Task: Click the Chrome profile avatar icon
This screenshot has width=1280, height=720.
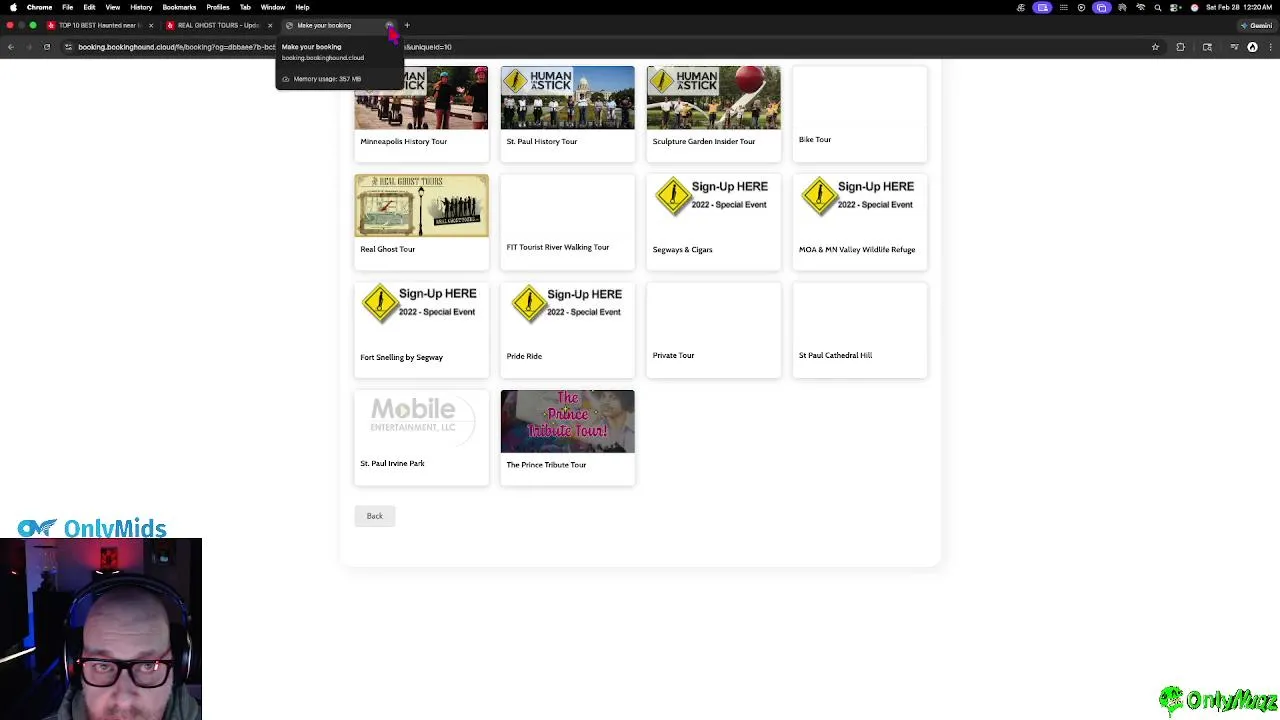Action: coord(1252,47)
